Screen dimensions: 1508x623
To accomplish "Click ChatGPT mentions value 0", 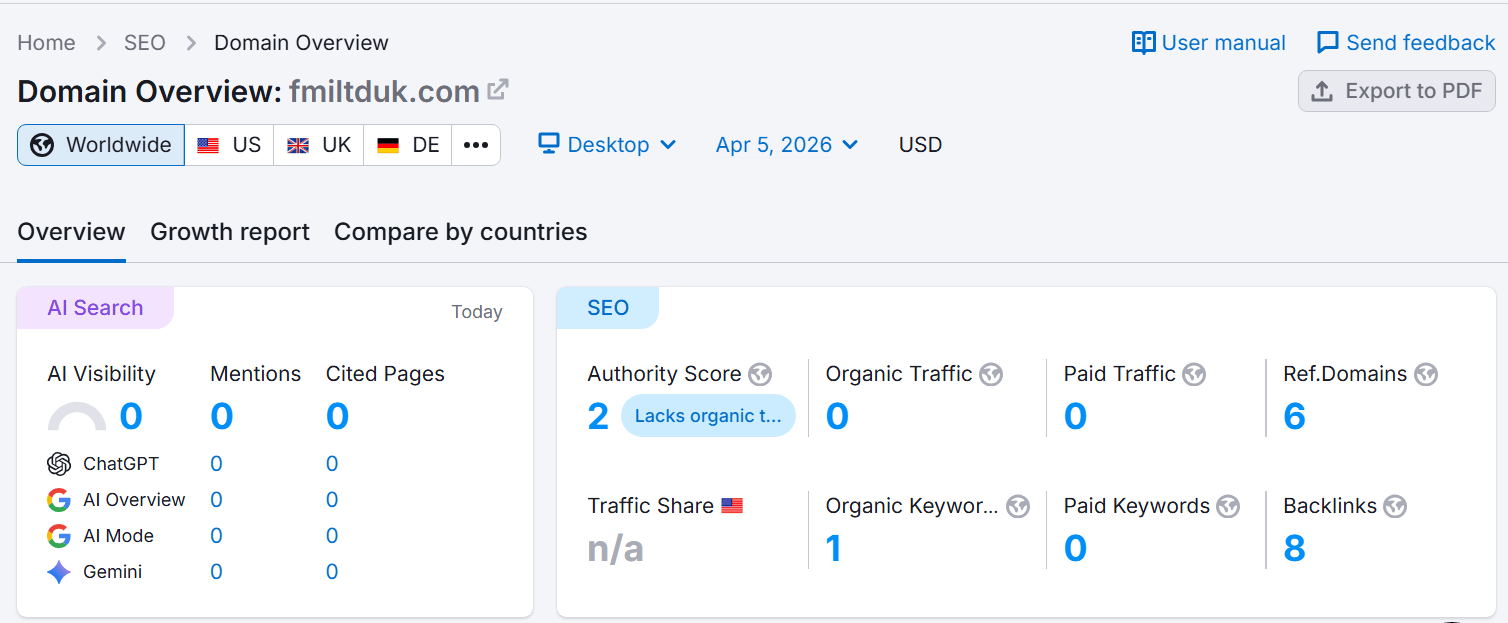I will tap(216, 464).
